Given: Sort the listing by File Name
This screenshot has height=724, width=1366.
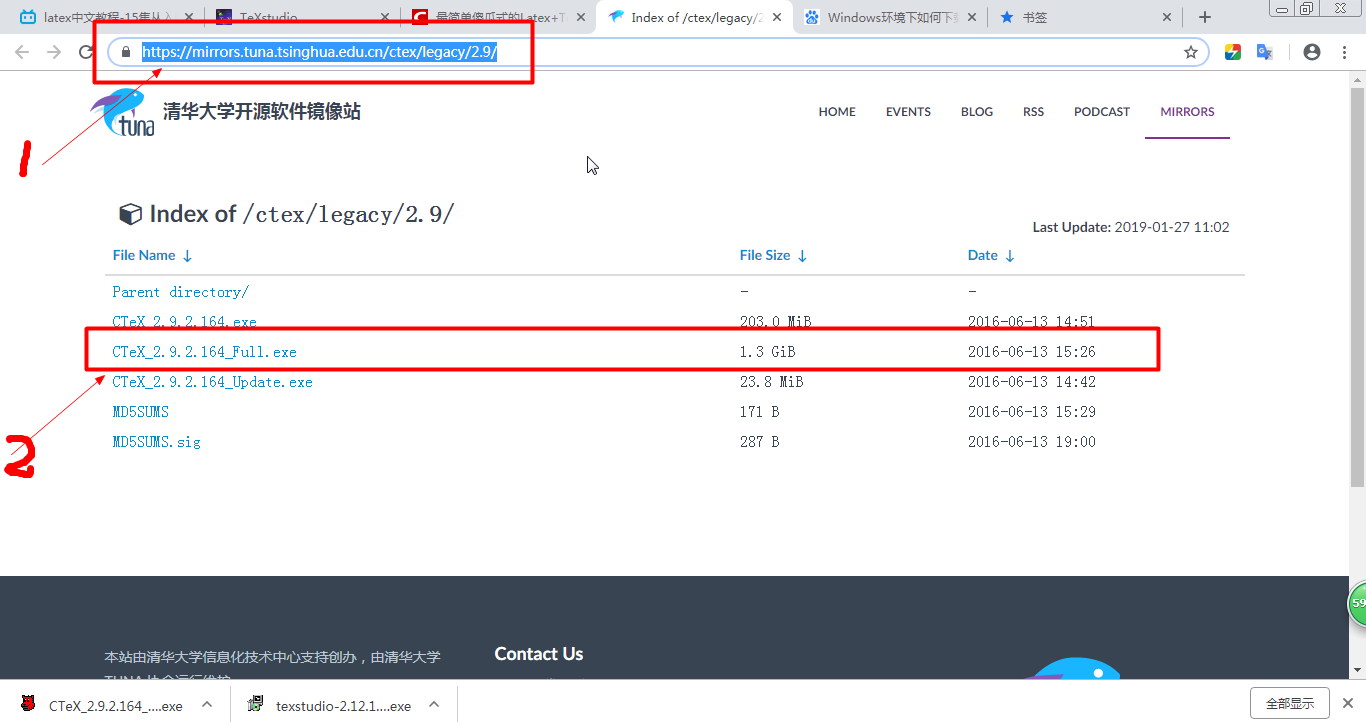Looking at the screenshot, I should click(x=152, y=255).
